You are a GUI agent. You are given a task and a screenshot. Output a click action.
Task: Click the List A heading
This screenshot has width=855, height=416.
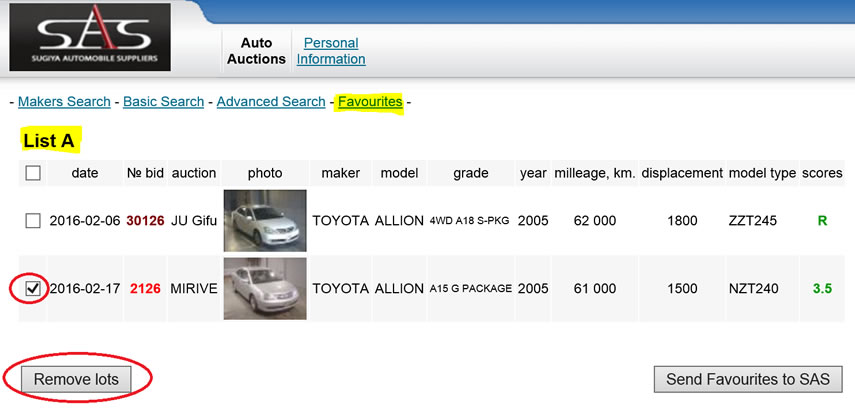click(48, 141)
